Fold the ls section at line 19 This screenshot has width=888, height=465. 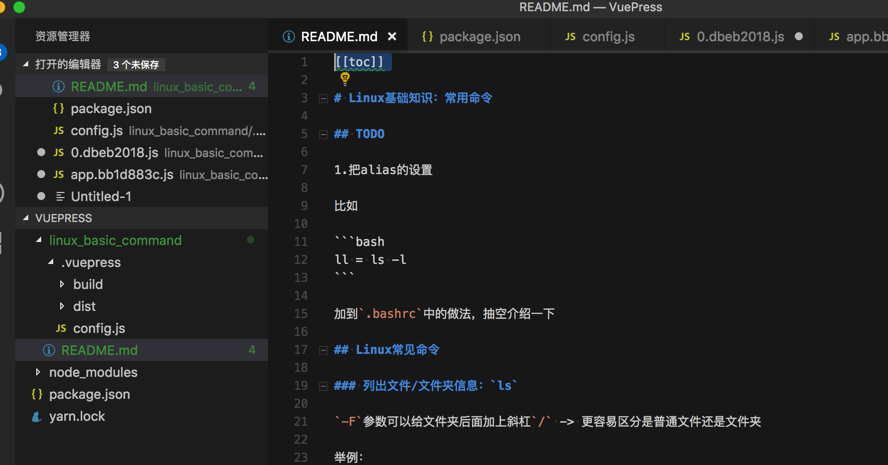(x=323, y=387)
